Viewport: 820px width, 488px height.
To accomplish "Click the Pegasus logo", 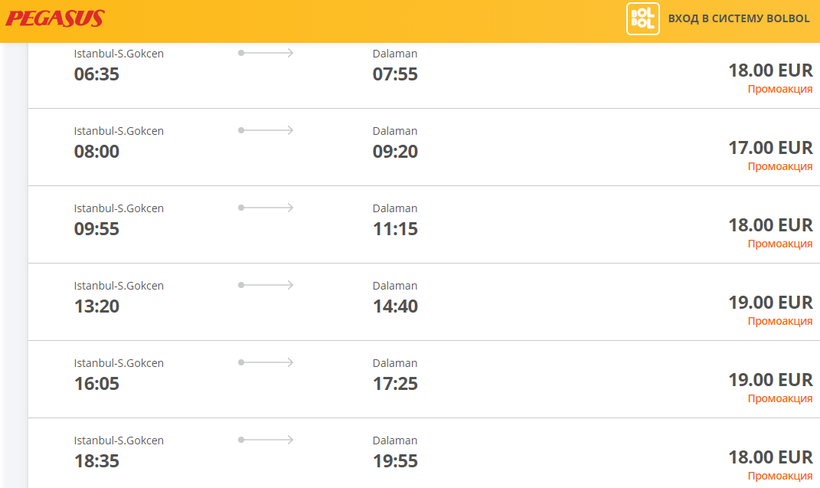I will pos(55,19).
